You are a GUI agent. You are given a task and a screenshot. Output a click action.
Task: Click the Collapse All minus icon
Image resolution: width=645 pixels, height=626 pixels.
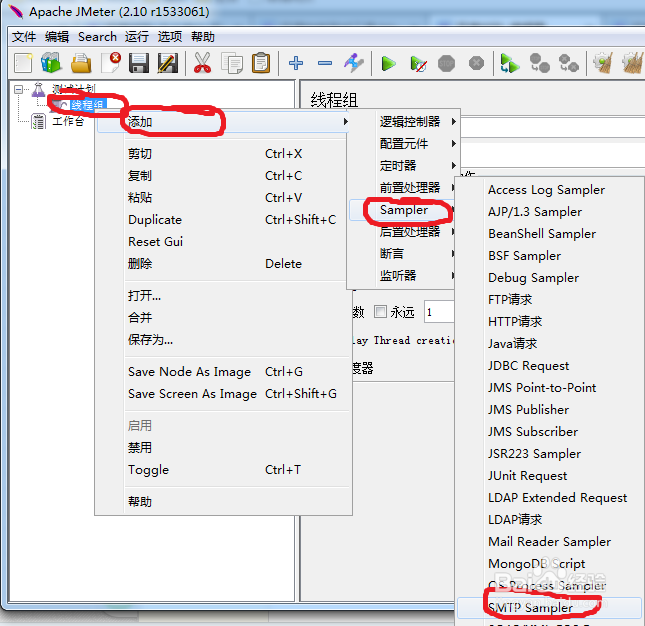[x=325, y=63]
